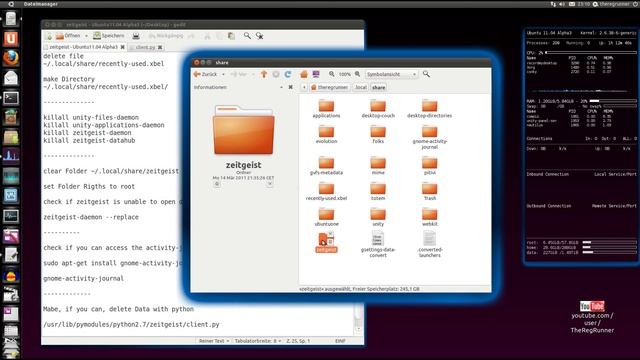Image resolution: width=640 pixels, height=360 pixels.
Task: Select the mime folder
Action: (x=378, y=166)
